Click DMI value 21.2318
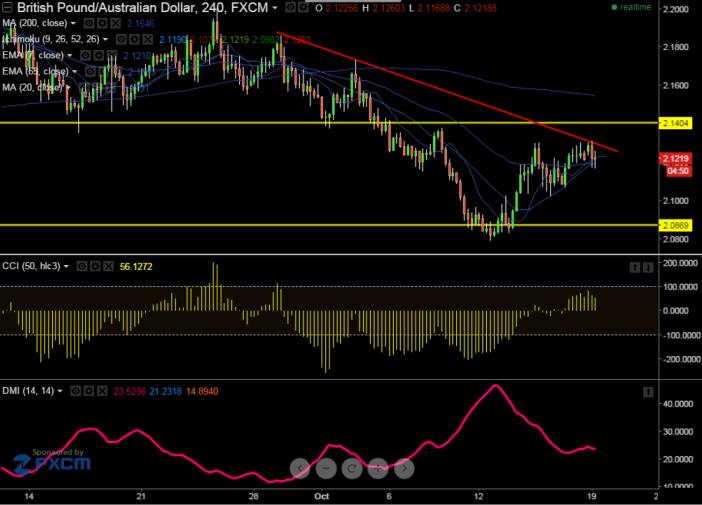702x505 pixels. point(166,392)
